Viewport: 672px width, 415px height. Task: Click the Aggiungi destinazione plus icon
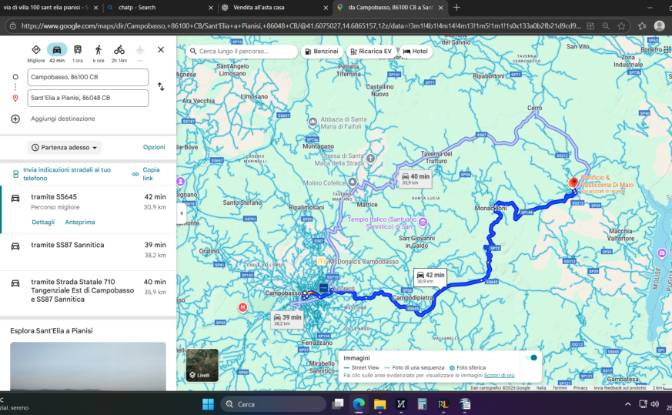(15, 119)
